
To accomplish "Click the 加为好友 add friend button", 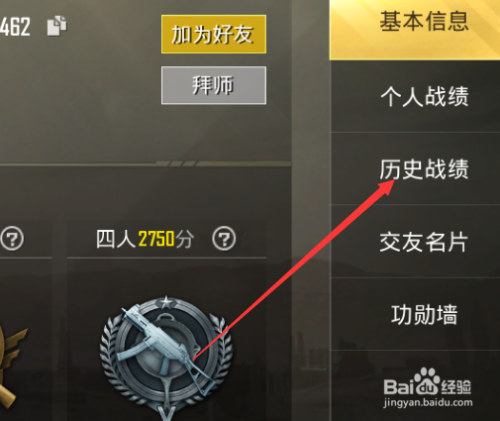I will click(x=213, y=34).
